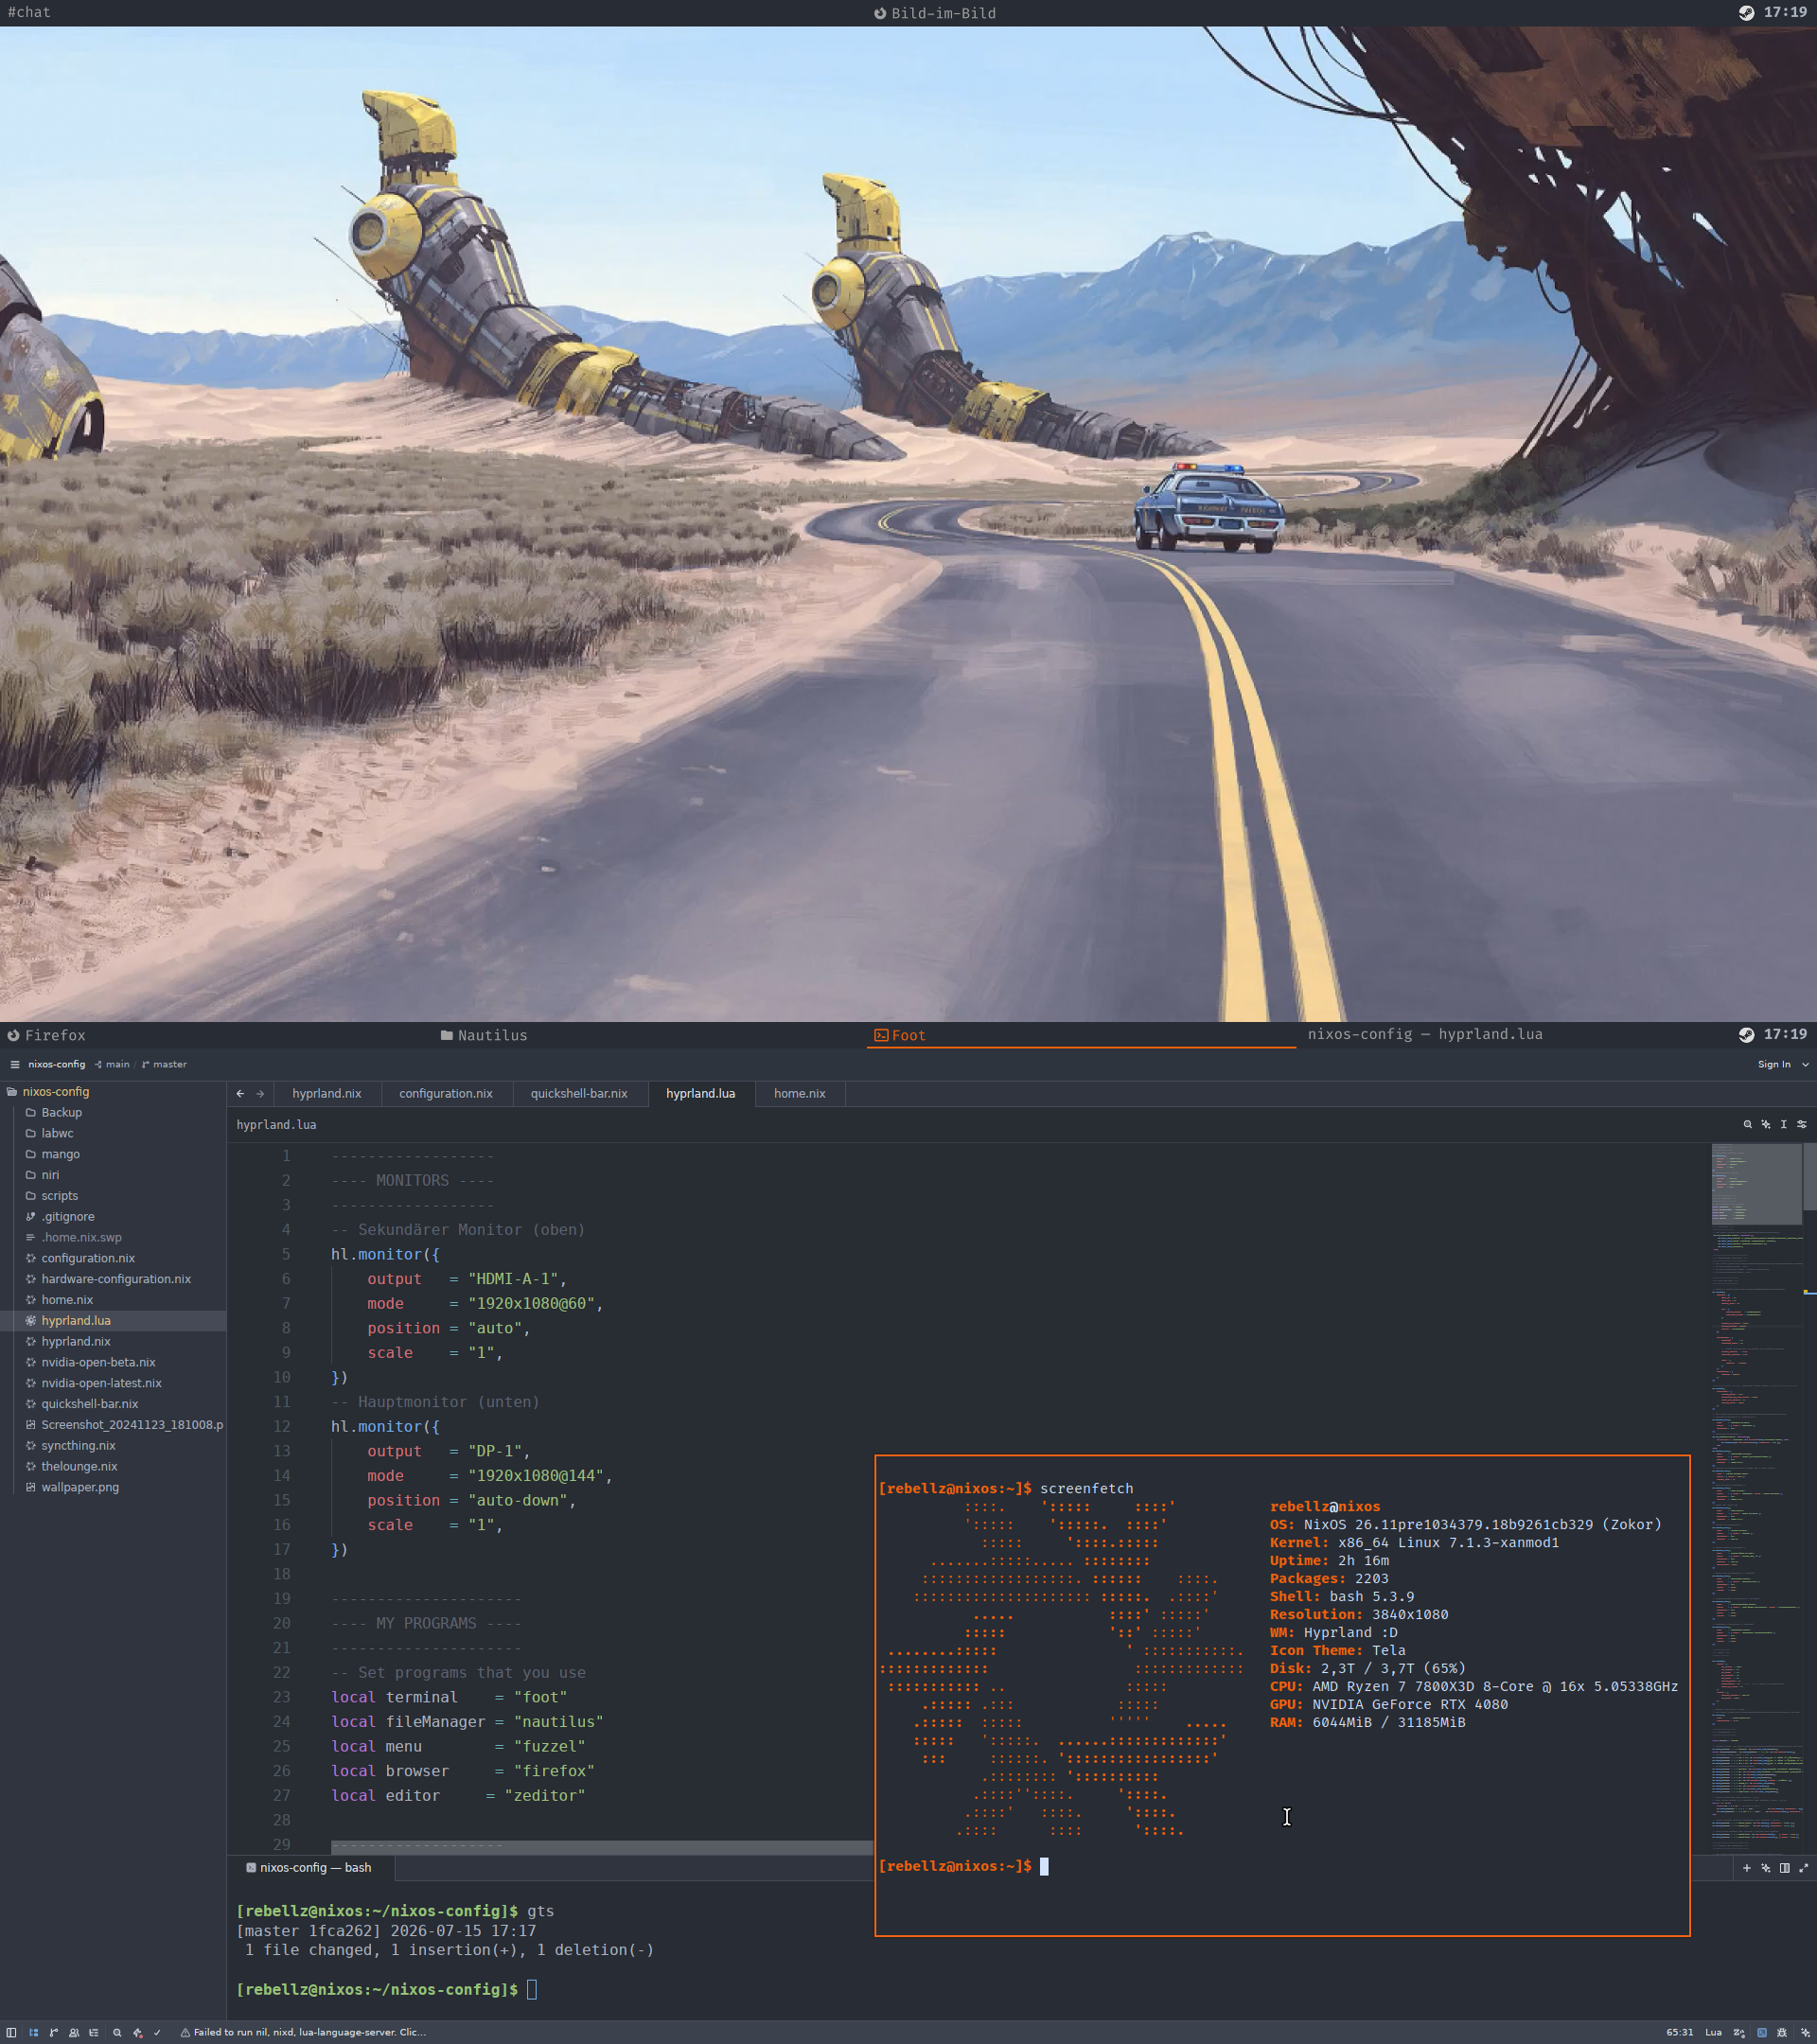Open the dropdown chevron next to Sign In
This screenshot has width=1817, height=2044.
click(x=1805, y=1064)
